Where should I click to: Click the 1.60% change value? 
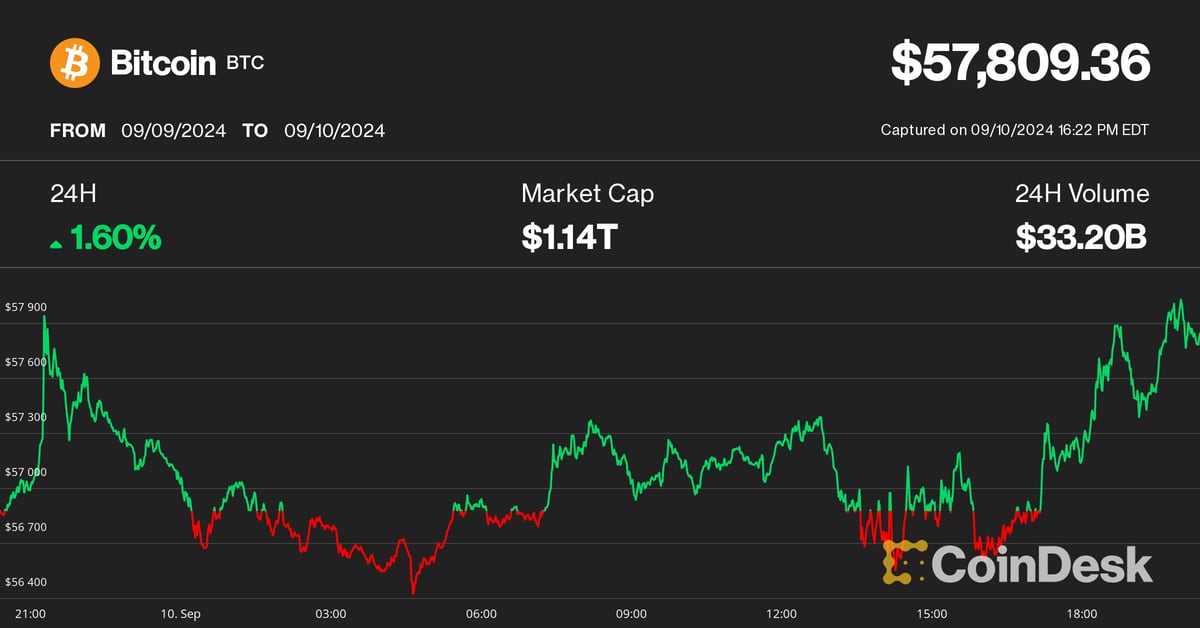pos(115,238)
